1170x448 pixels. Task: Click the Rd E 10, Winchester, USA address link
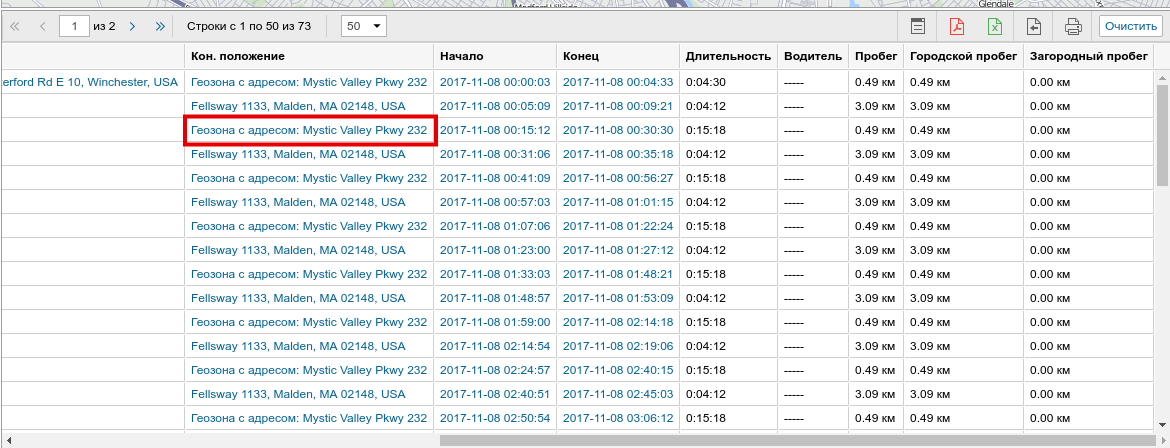point(89,82)
